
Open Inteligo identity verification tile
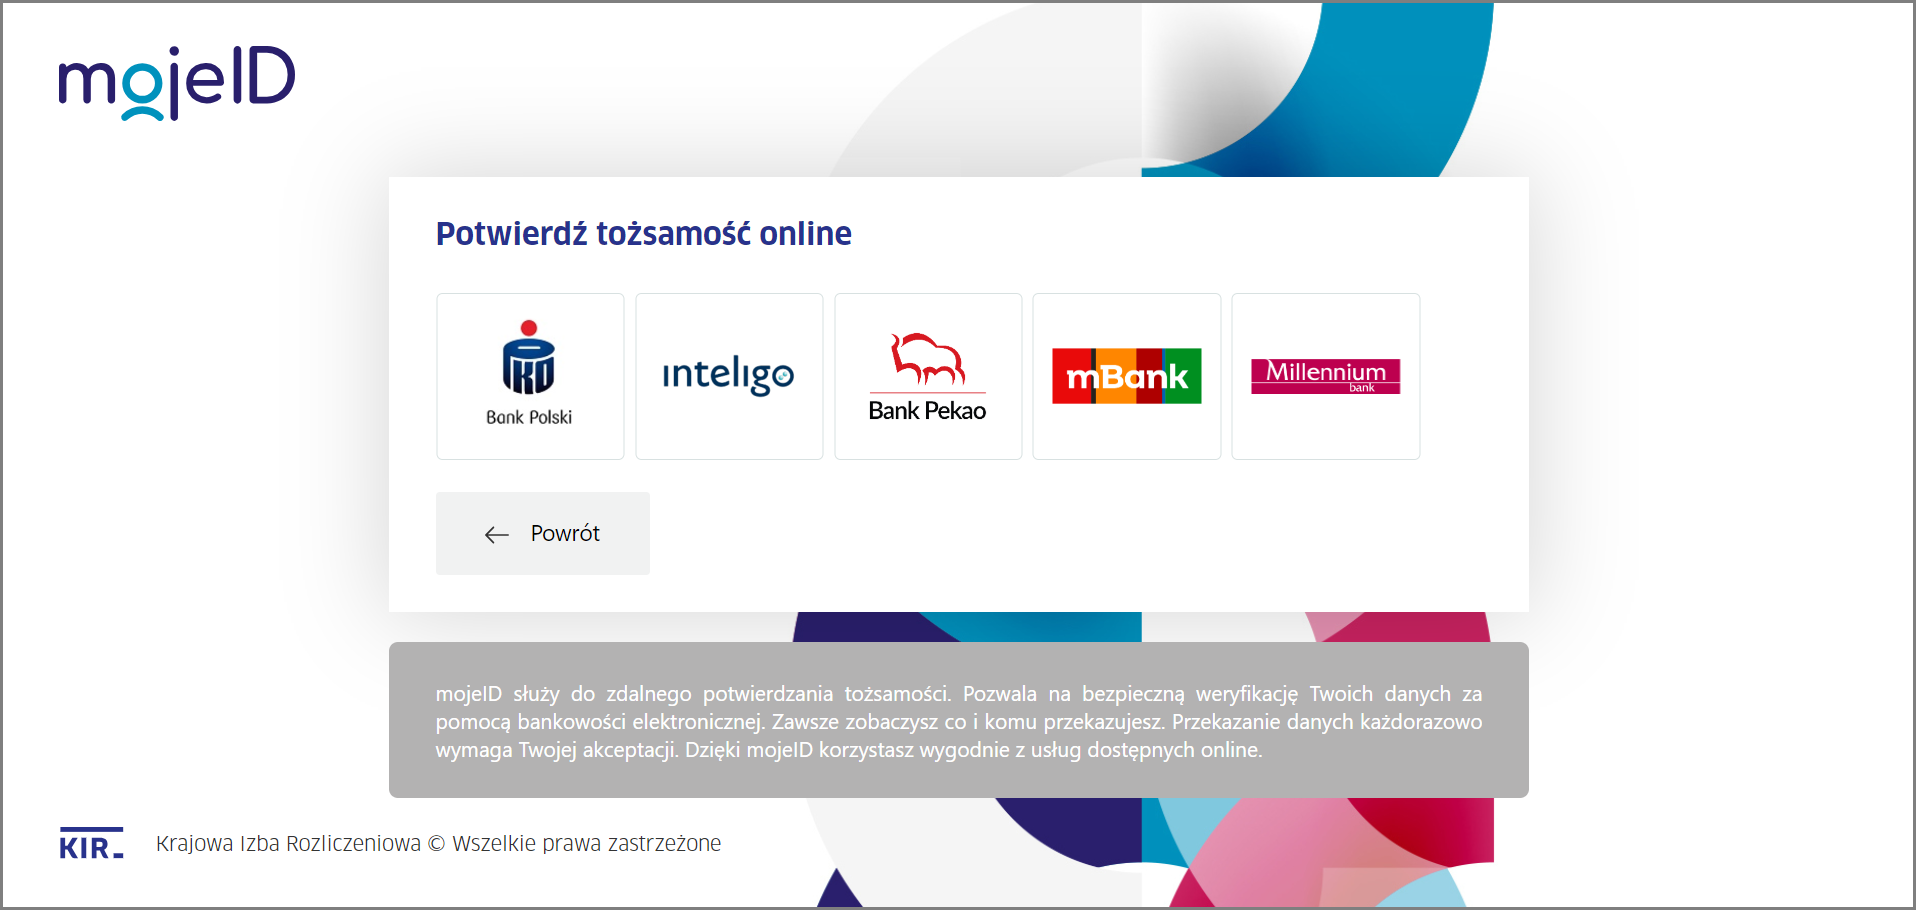(x=728, y=375)
